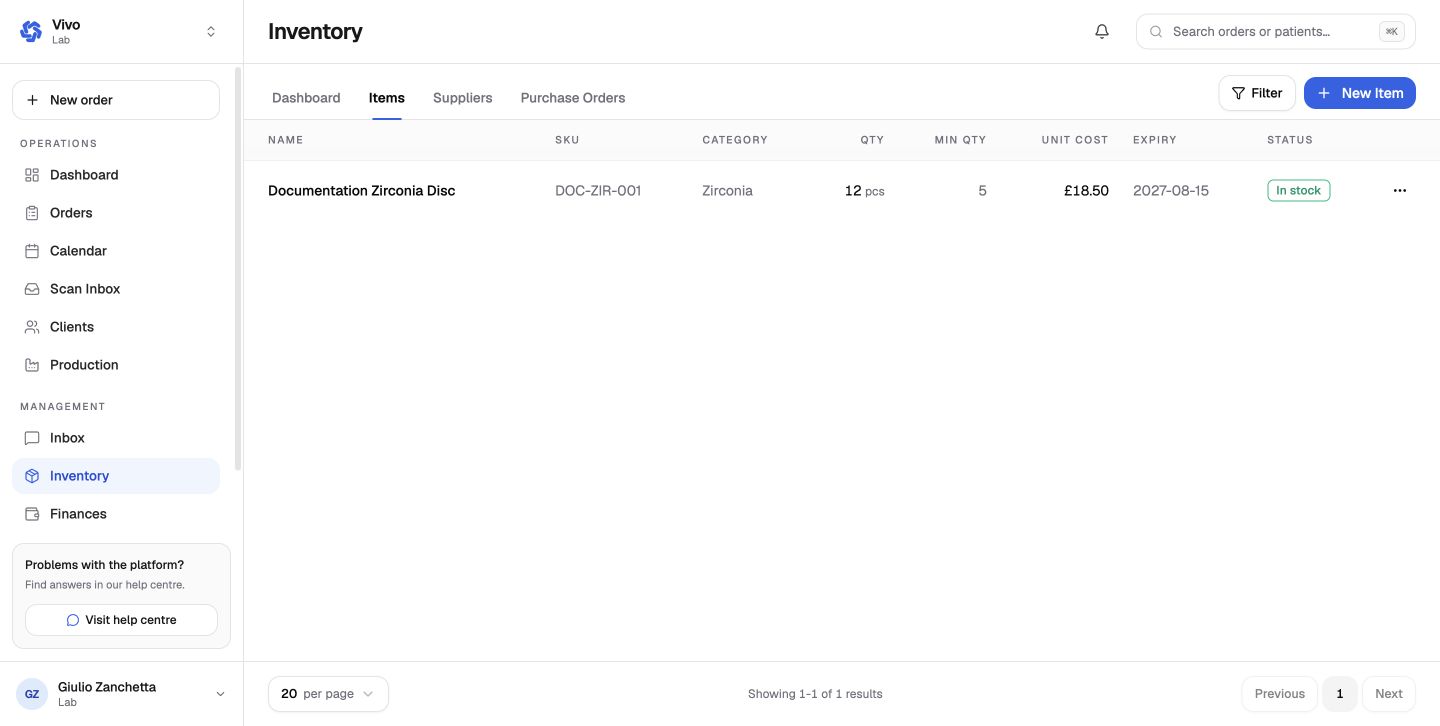Click the search magnifier icon
The image size is (1440, 726).
1155,32
